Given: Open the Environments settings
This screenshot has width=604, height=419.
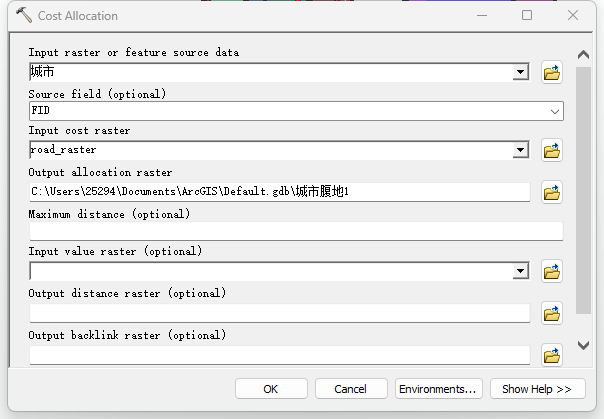Looking at the screenshot, I should click(x=438, y=389).
